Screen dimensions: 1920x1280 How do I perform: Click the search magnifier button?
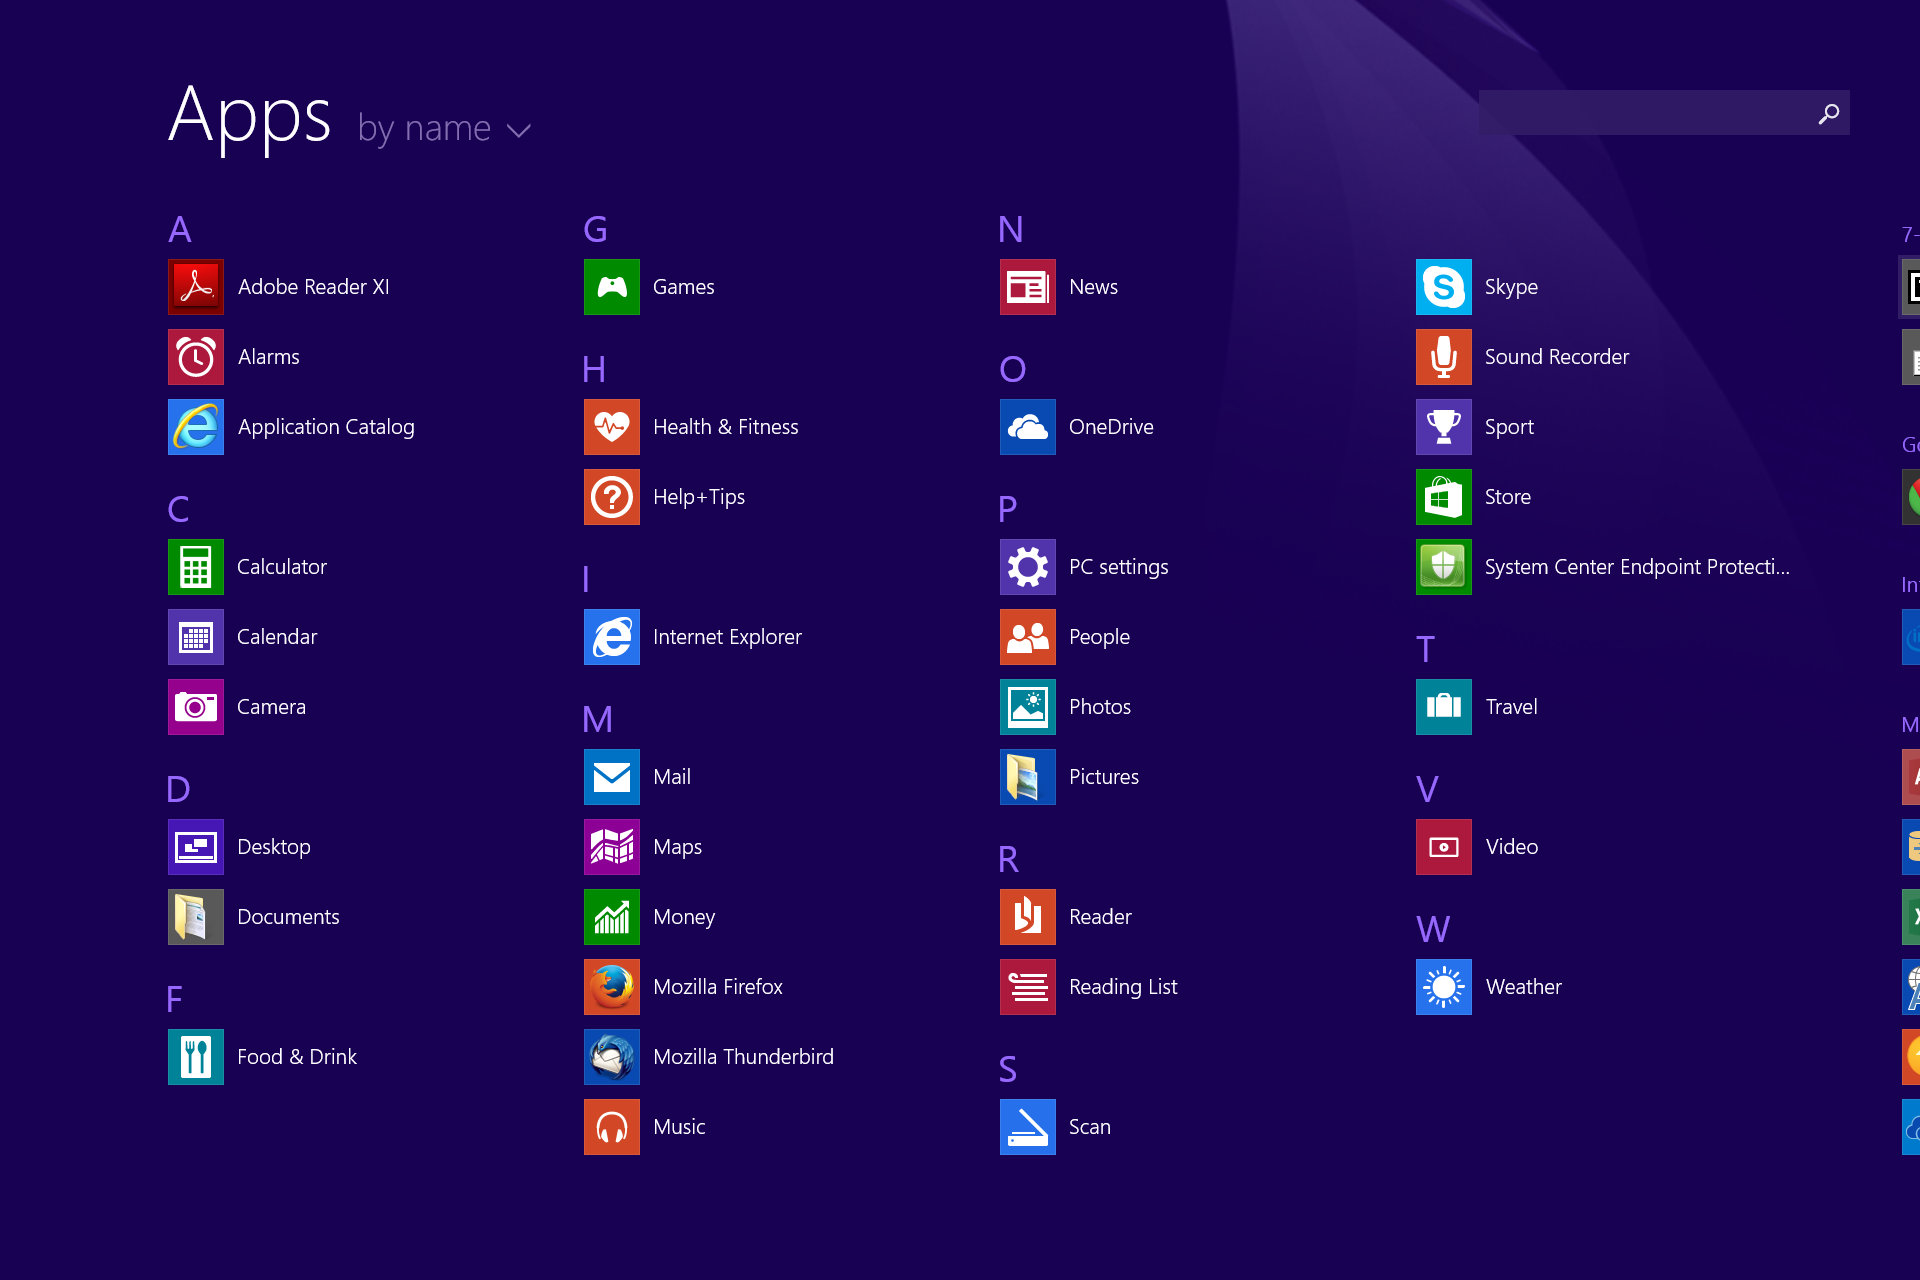1828,114
